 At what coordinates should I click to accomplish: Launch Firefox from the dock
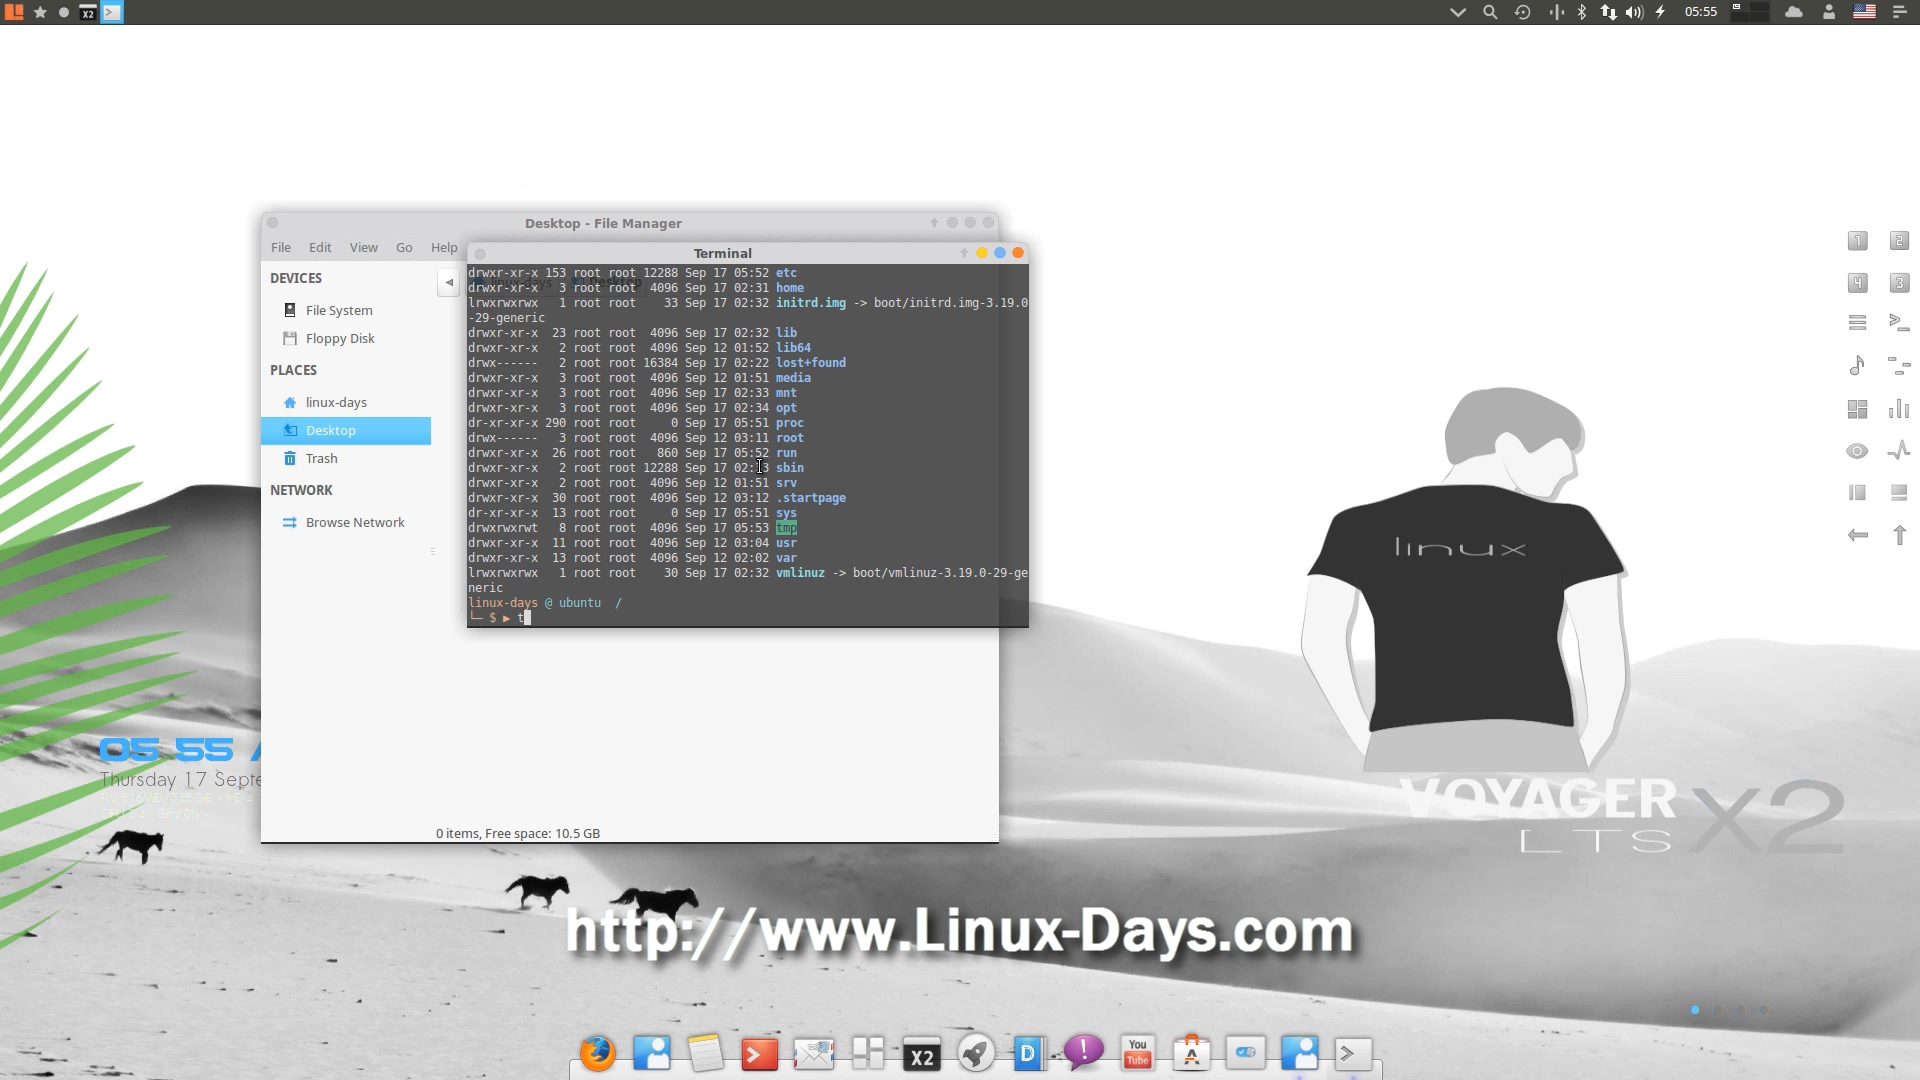(598, 1053)
